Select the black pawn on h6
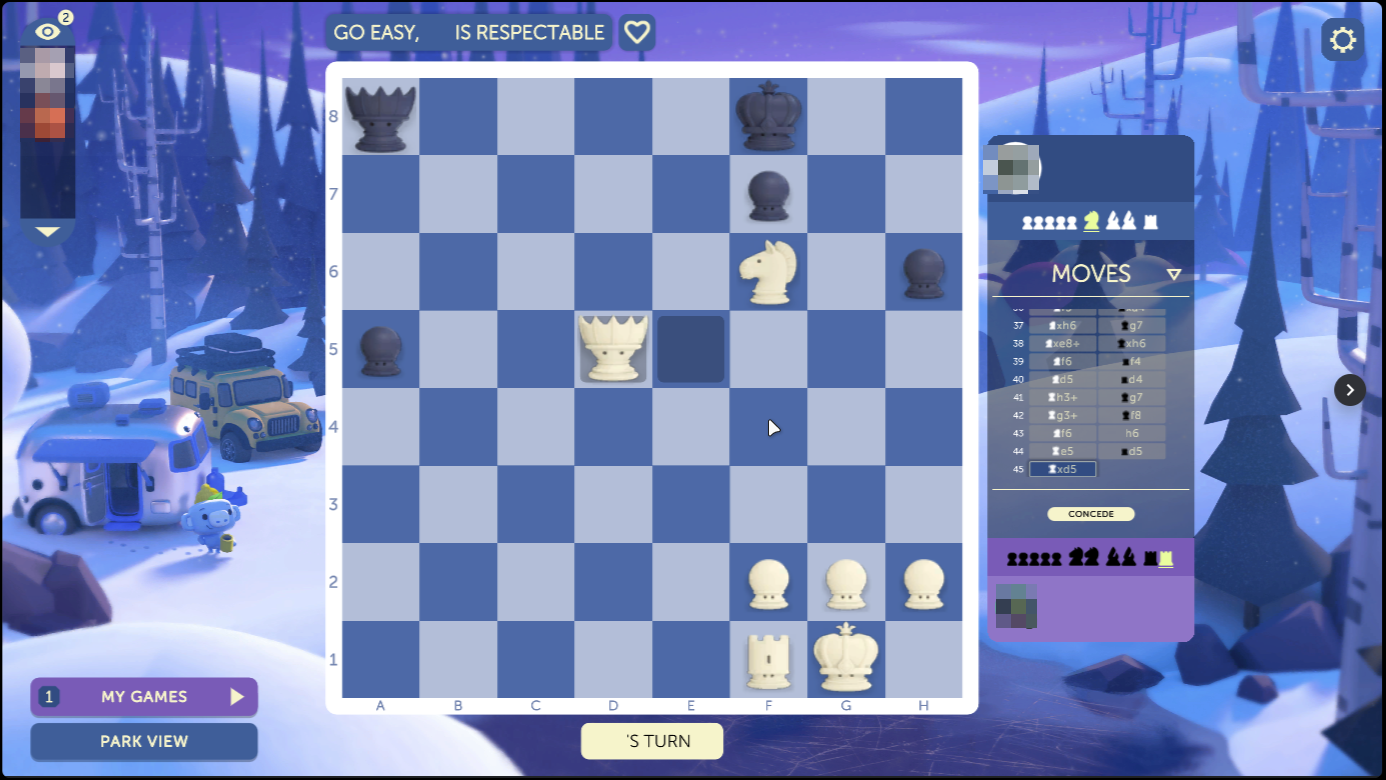Viewport: 1386px width, 780px height. 923,272
